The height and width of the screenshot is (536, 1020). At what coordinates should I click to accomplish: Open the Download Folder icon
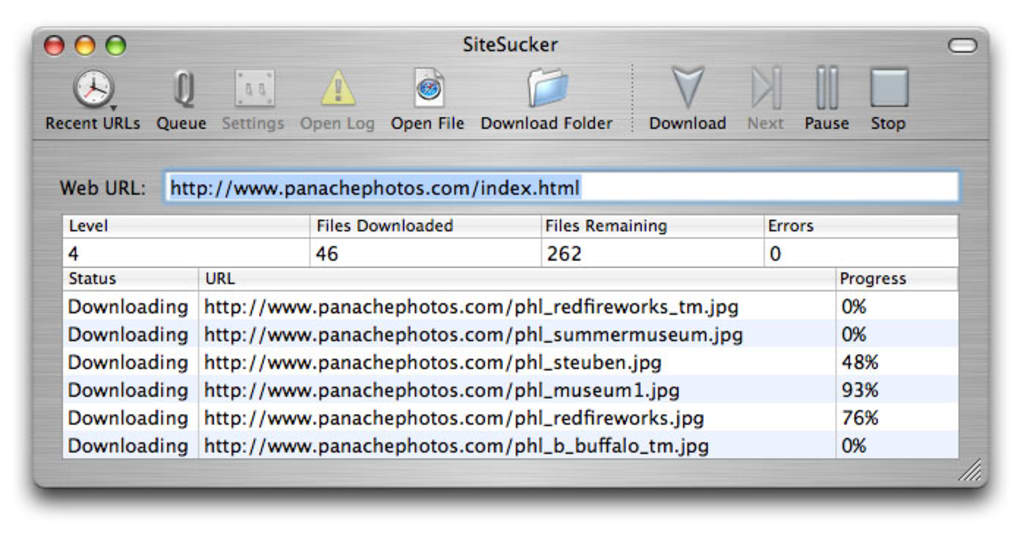click(x=546, y=88)
